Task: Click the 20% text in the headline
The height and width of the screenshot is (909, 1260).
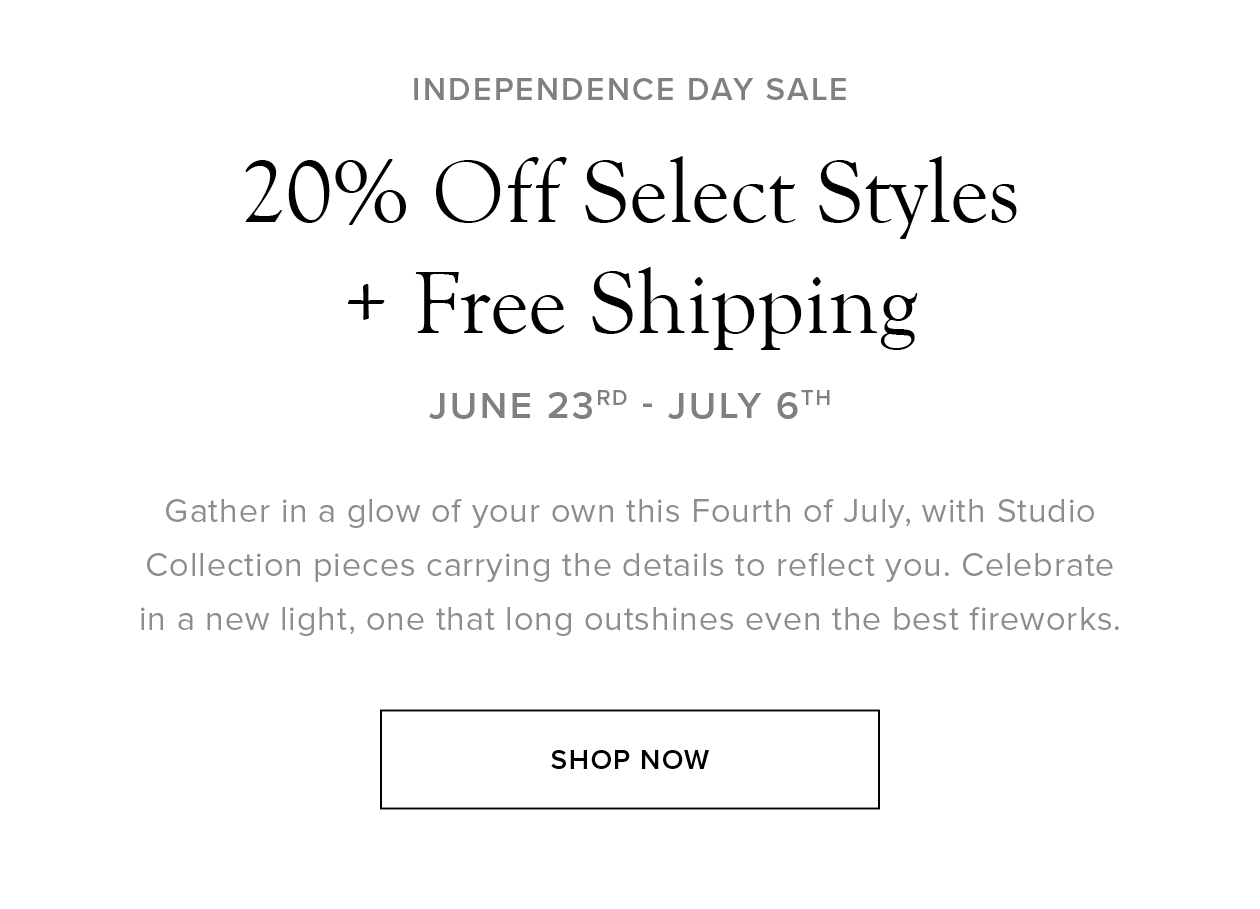Action: tap(326, 194)
